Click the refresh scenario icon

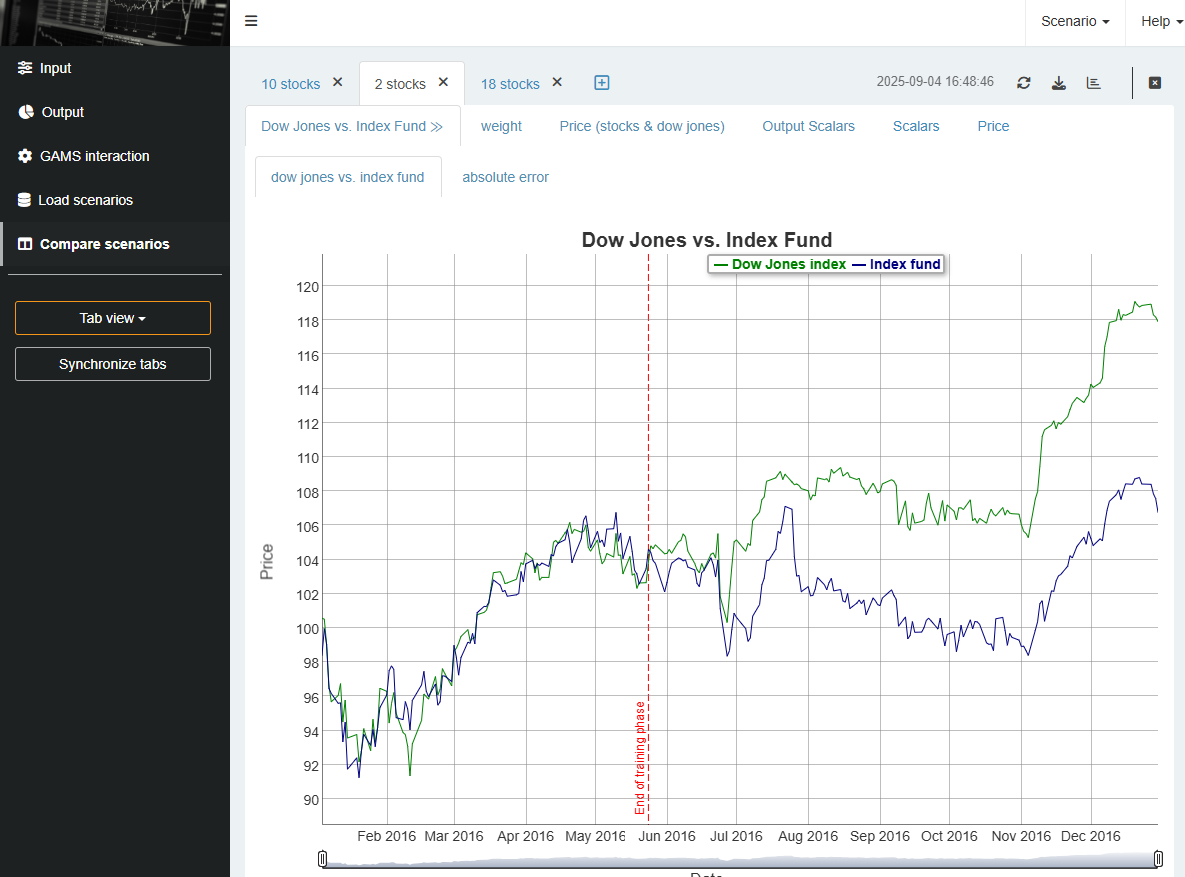pos(1023,82)
